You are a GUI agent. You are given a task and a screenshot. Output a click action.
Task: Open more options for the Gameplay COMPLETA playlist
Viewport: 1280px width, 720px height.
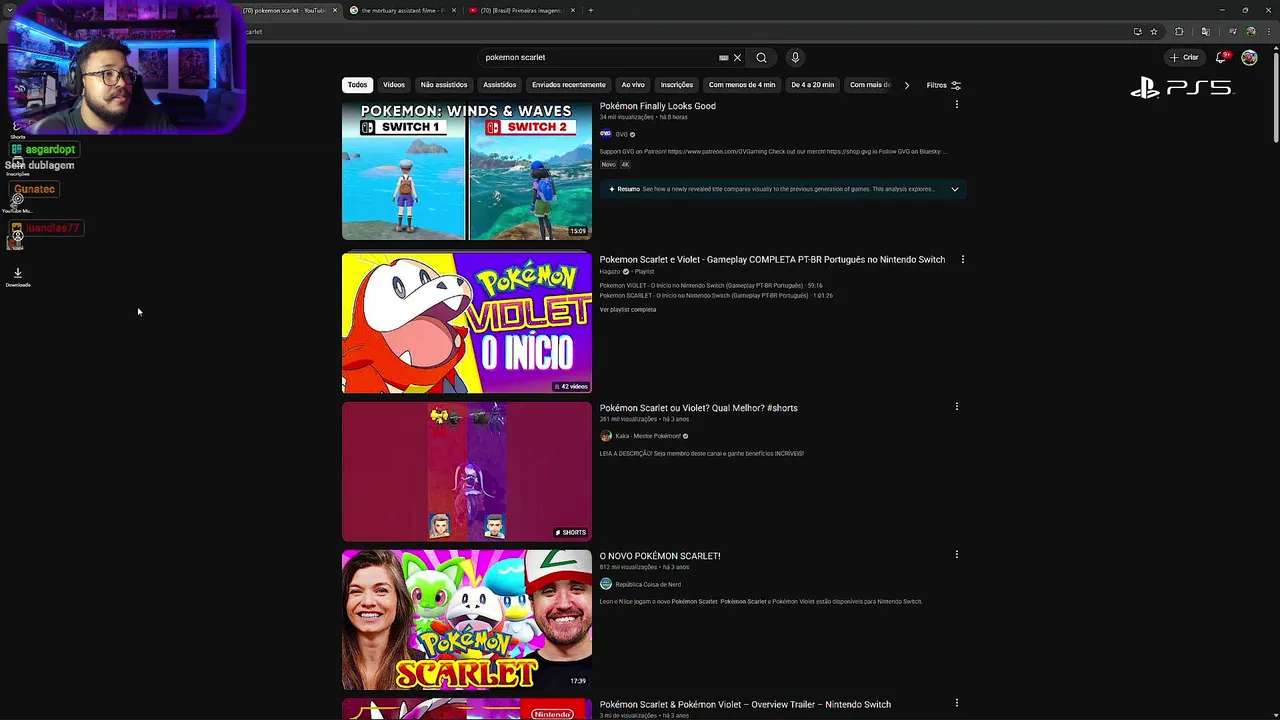pos(963,259)
